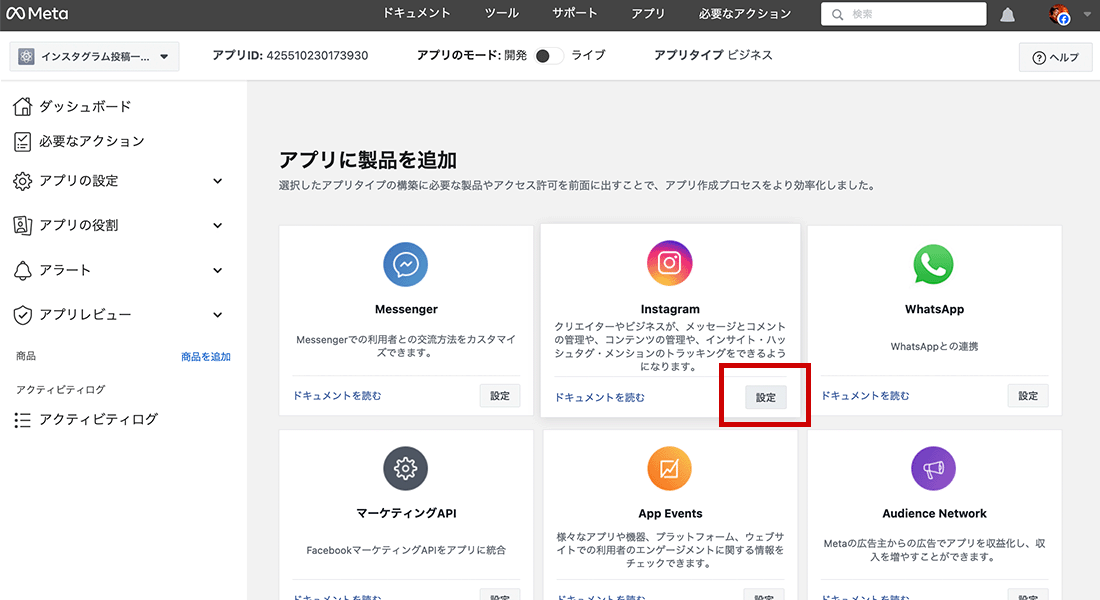The image size is (1100, 600).
Task: Open profile dropdown arrow in header
Action: pyautogui.click(x=1087, y=14)
